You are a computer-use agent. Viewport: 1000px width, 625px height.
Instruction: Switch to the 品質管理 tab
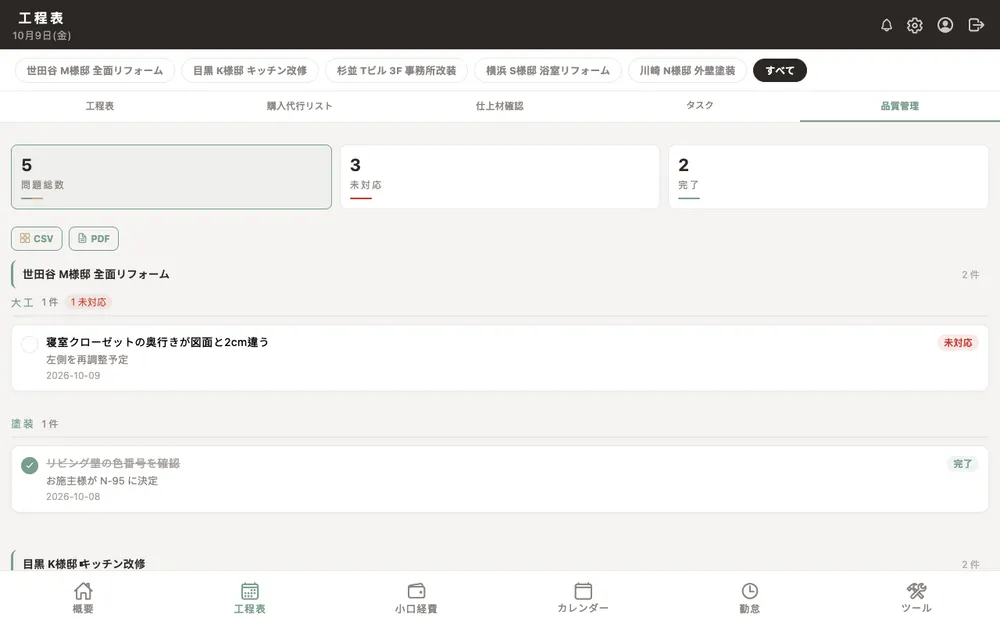pyautogui.click(x=900, y=106)
